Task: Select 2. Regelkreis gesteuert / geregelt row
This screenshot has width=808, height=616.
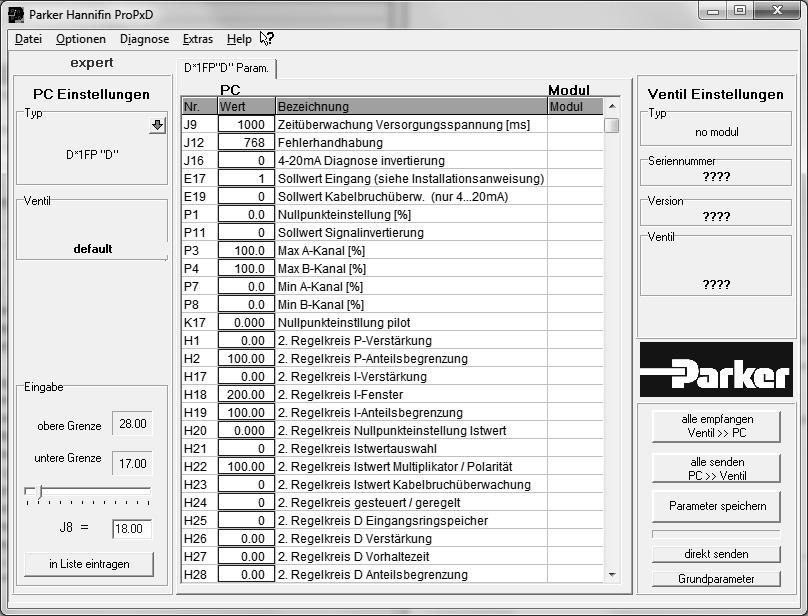Action: pos(392,502)
